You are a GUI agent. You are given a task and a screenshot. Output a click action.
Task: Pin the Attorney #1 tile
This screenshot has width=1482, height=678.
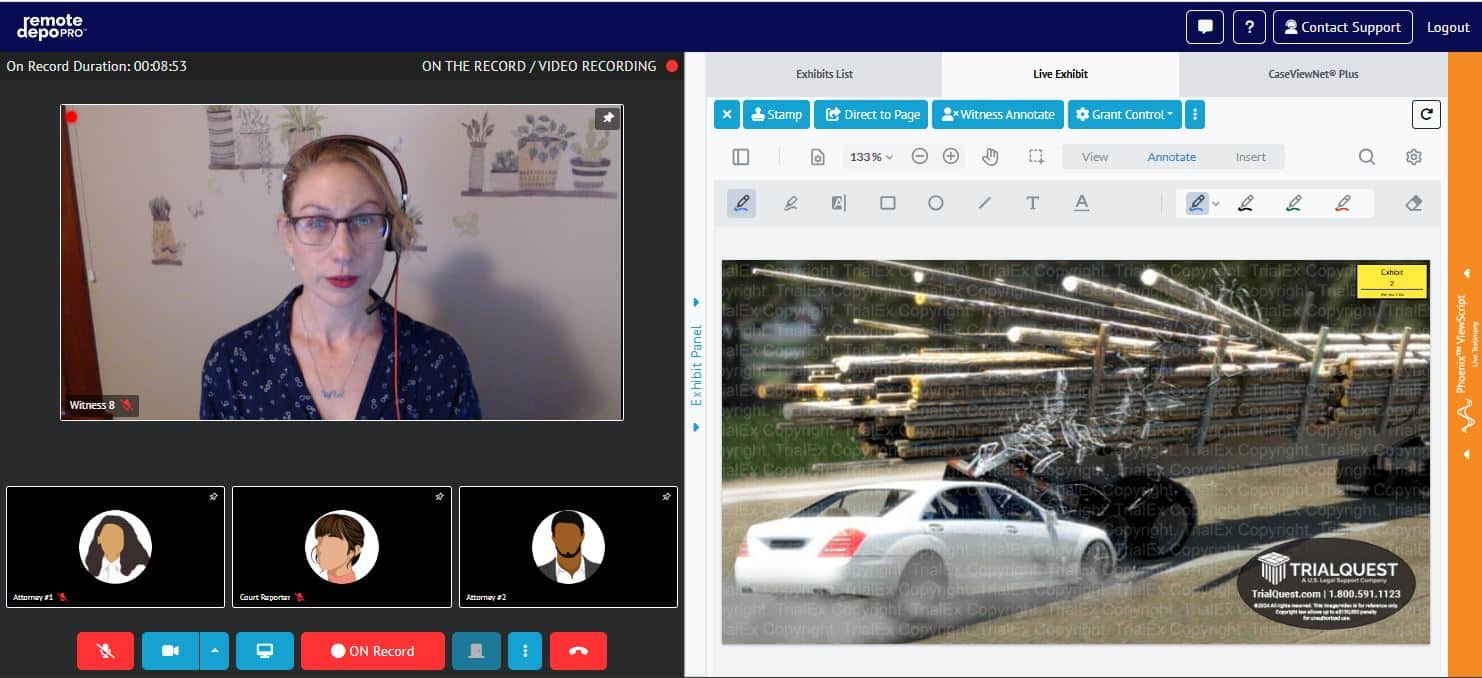[213, 496]
